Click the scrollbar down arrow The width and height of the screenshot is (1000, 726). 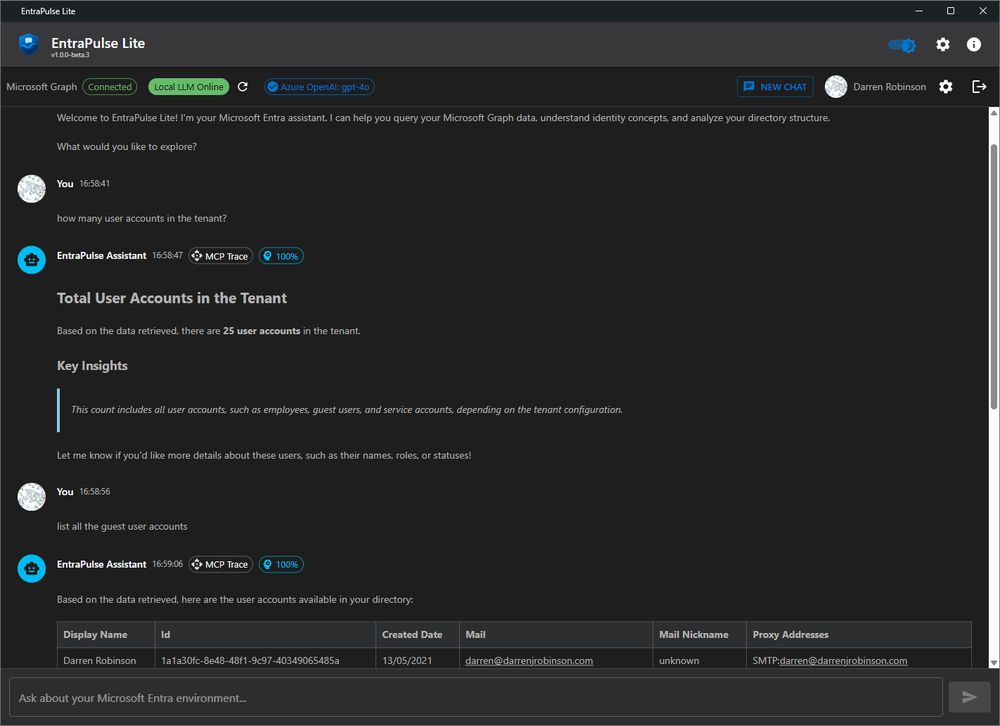coord(994,663)
